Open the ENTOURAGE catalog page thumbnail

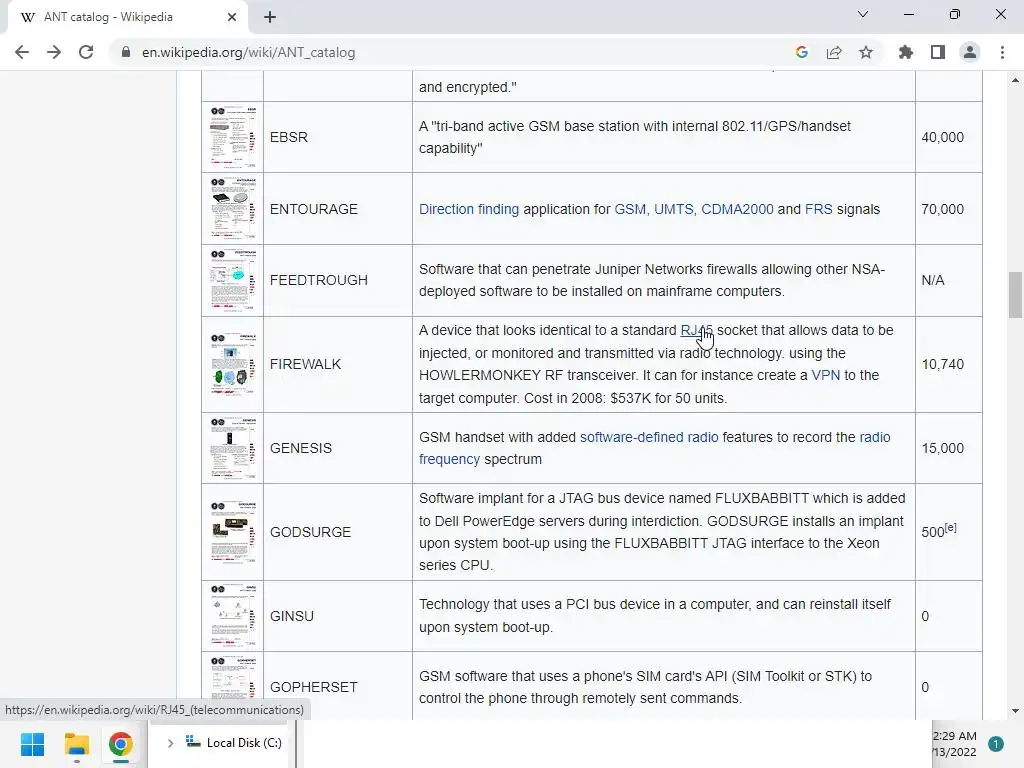[x=233, y=208]
